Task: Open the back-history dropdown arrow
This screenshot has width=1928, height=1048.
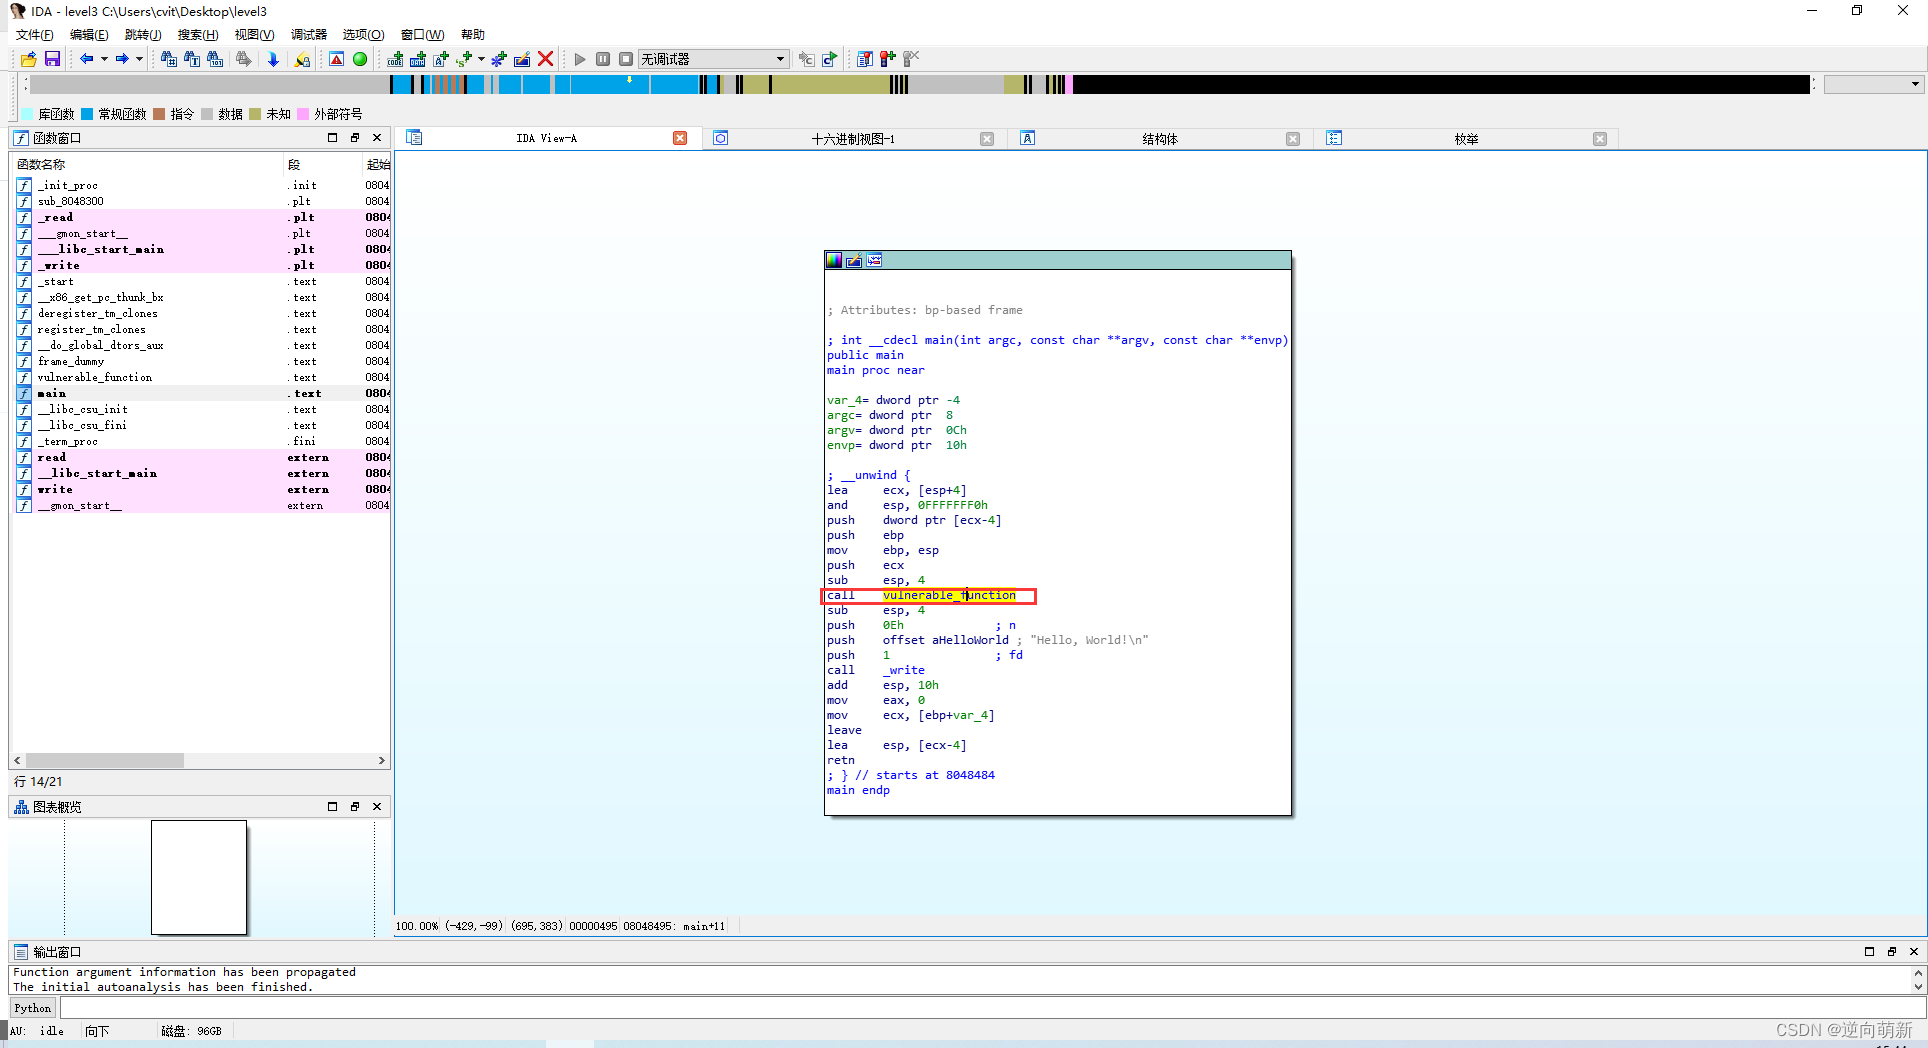Action: tap(104, 59)
